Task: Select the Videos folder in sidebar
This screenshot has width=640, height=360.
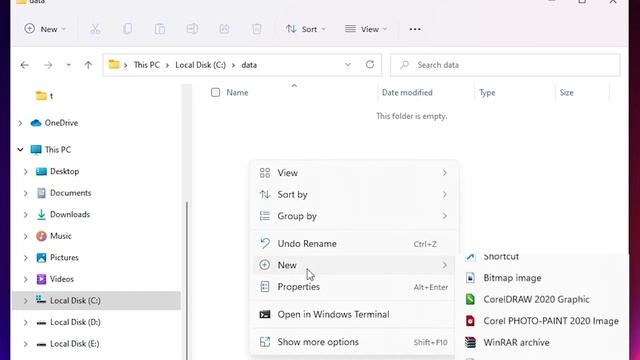Action: point(55,279)
